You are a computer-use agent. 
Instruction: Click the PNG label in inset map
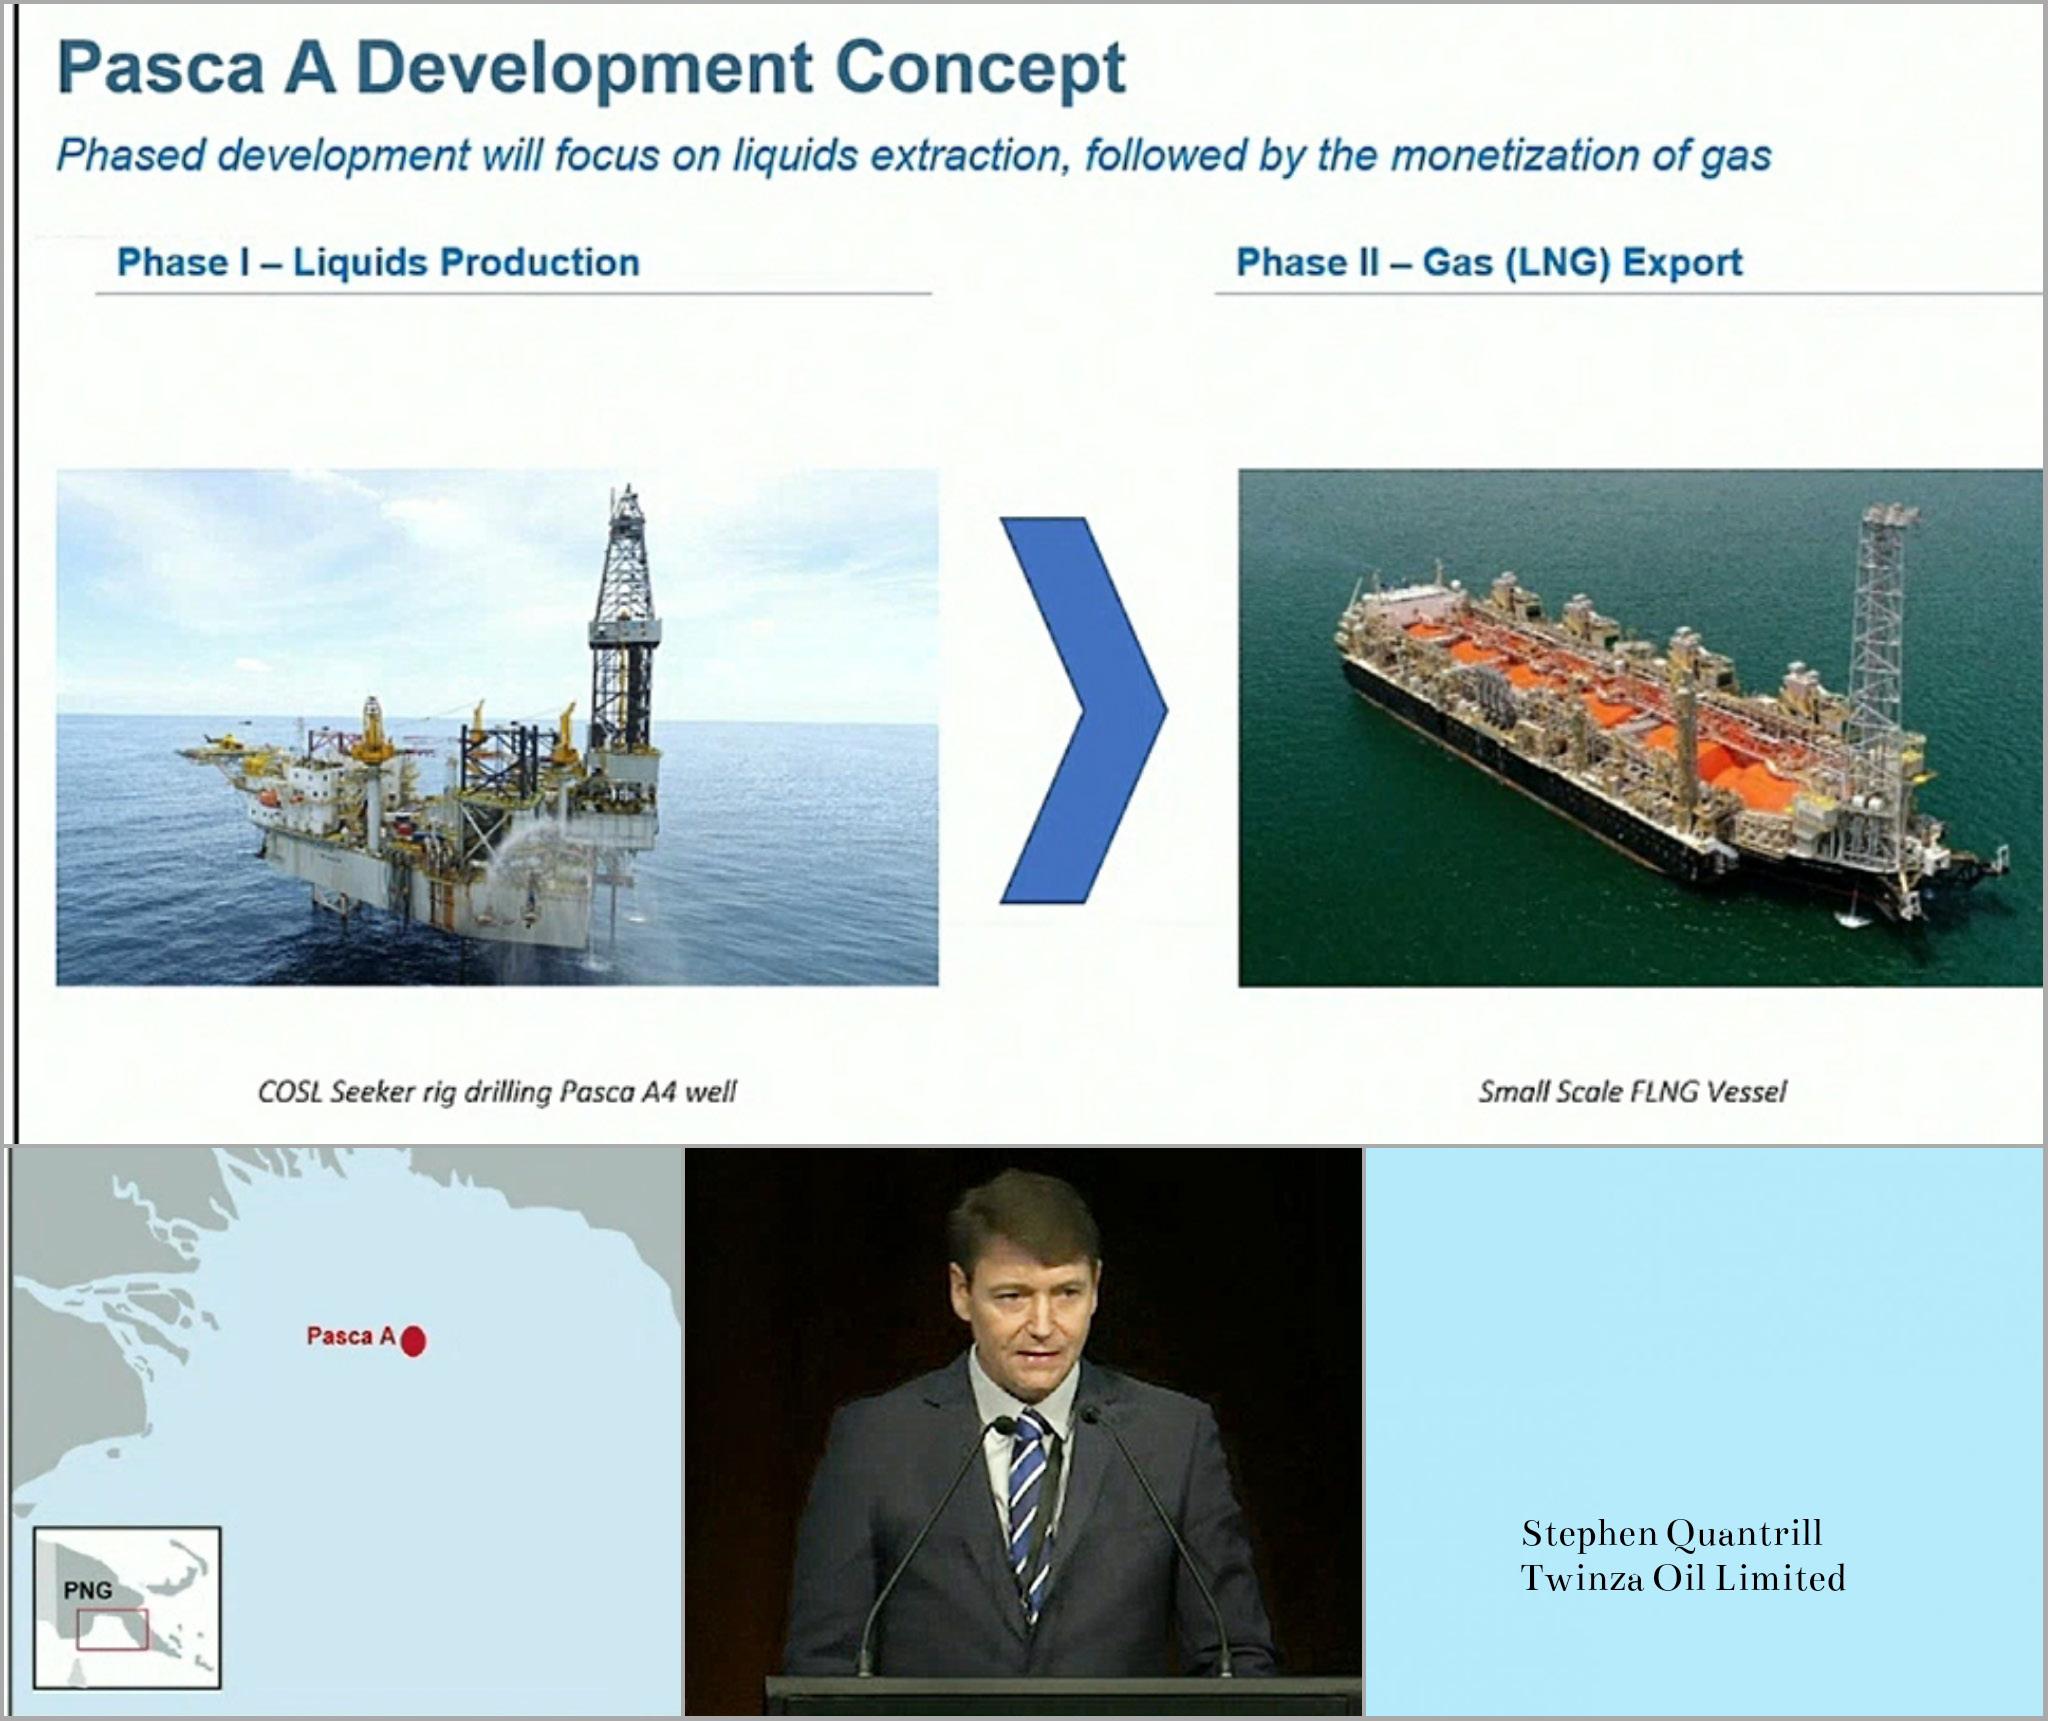[x=87, y=1590]
